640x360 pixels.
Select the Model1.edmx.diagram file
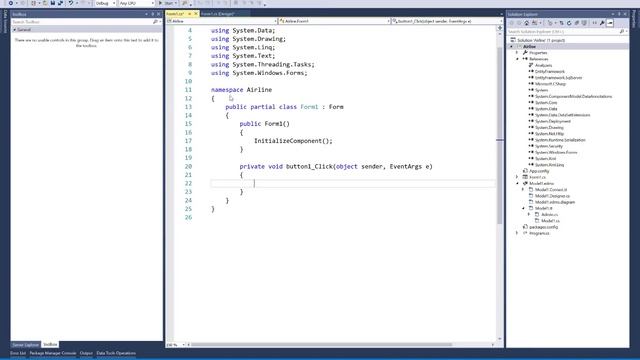coord(555,202)
